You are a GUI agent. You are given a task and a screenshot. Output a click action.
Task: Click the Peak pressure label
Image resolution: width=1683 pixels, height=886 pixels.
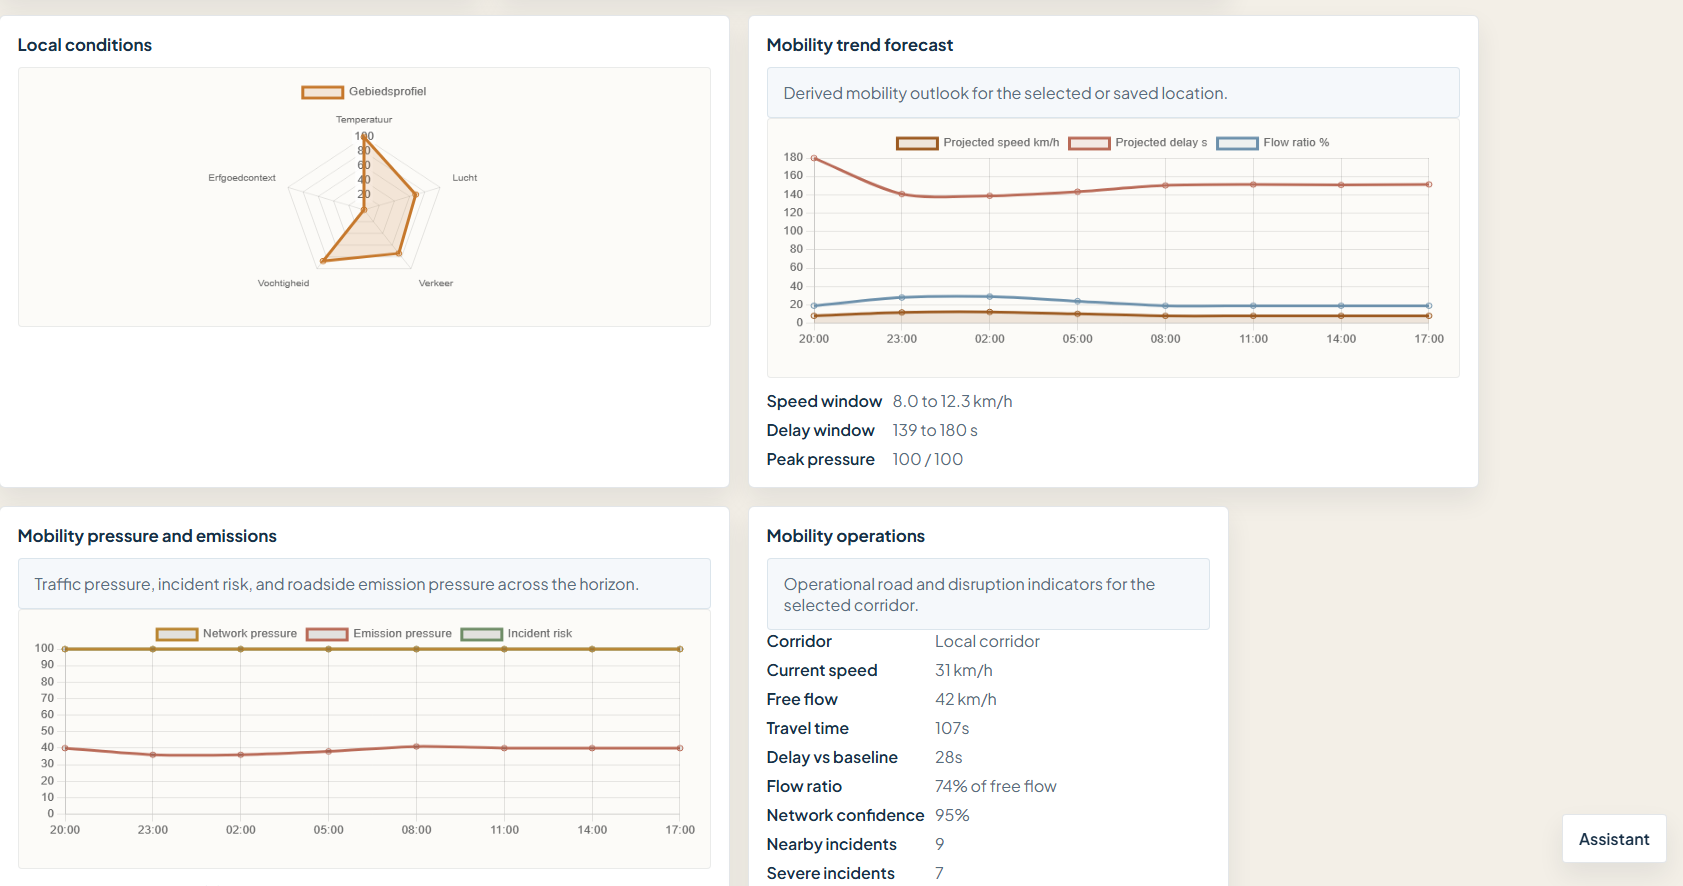[x=821, y=459]
